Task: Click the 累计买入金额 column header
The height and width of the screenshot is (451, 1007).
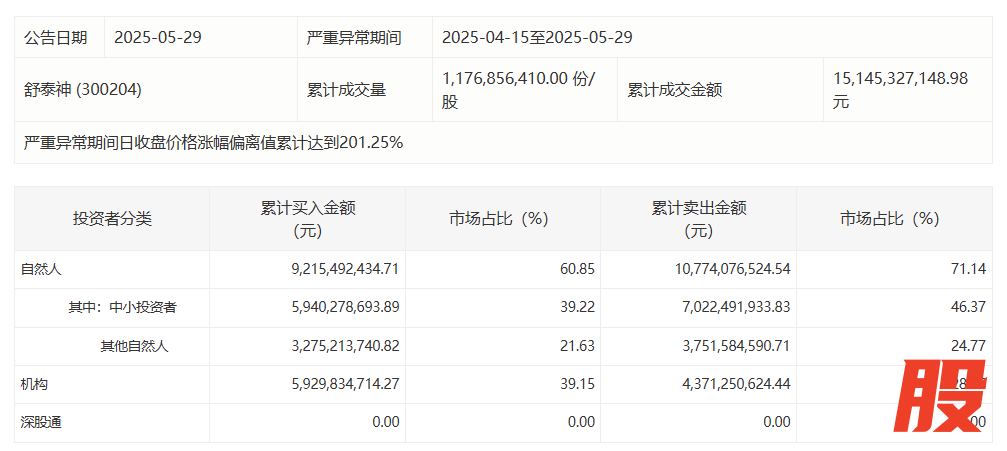Action: 308,219
